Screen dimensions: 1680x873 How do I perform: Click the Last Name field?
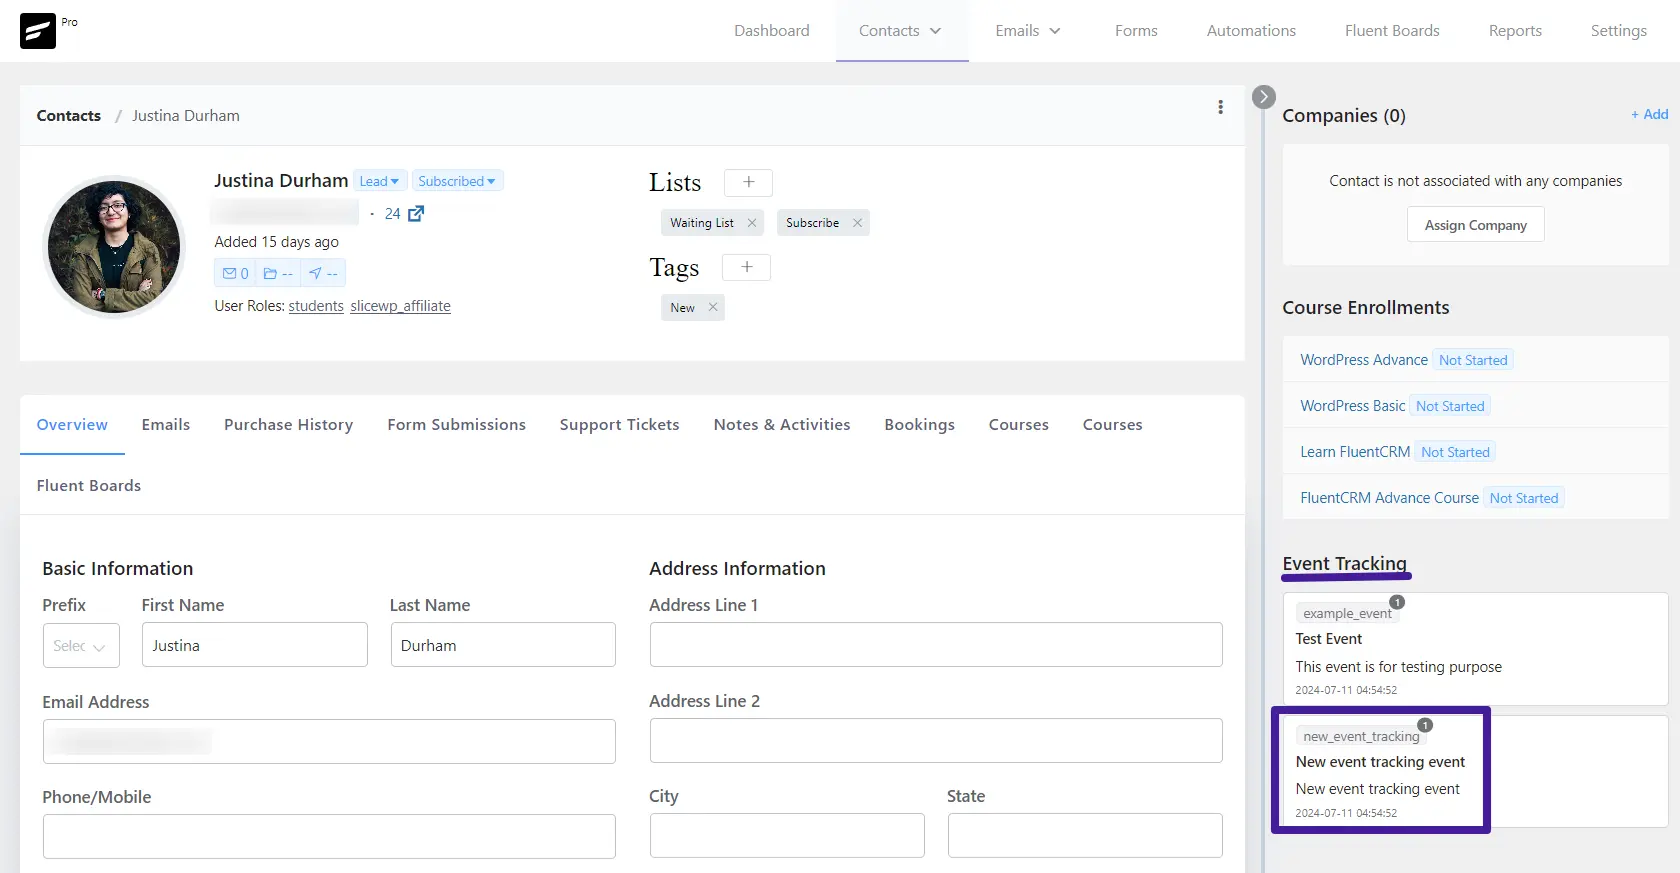[503, 645]
